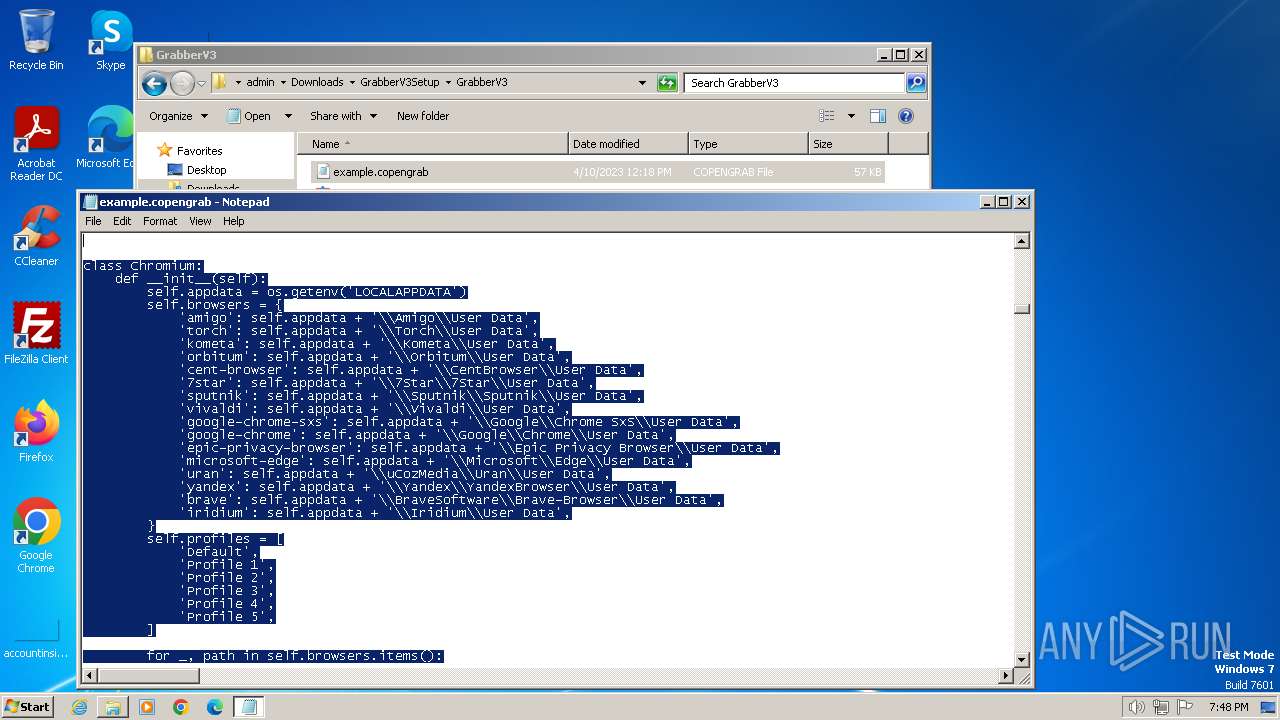Open Notepad Help menu
Image resolution: width=1280 pixels, height=720 pixels.
(233, 221)
